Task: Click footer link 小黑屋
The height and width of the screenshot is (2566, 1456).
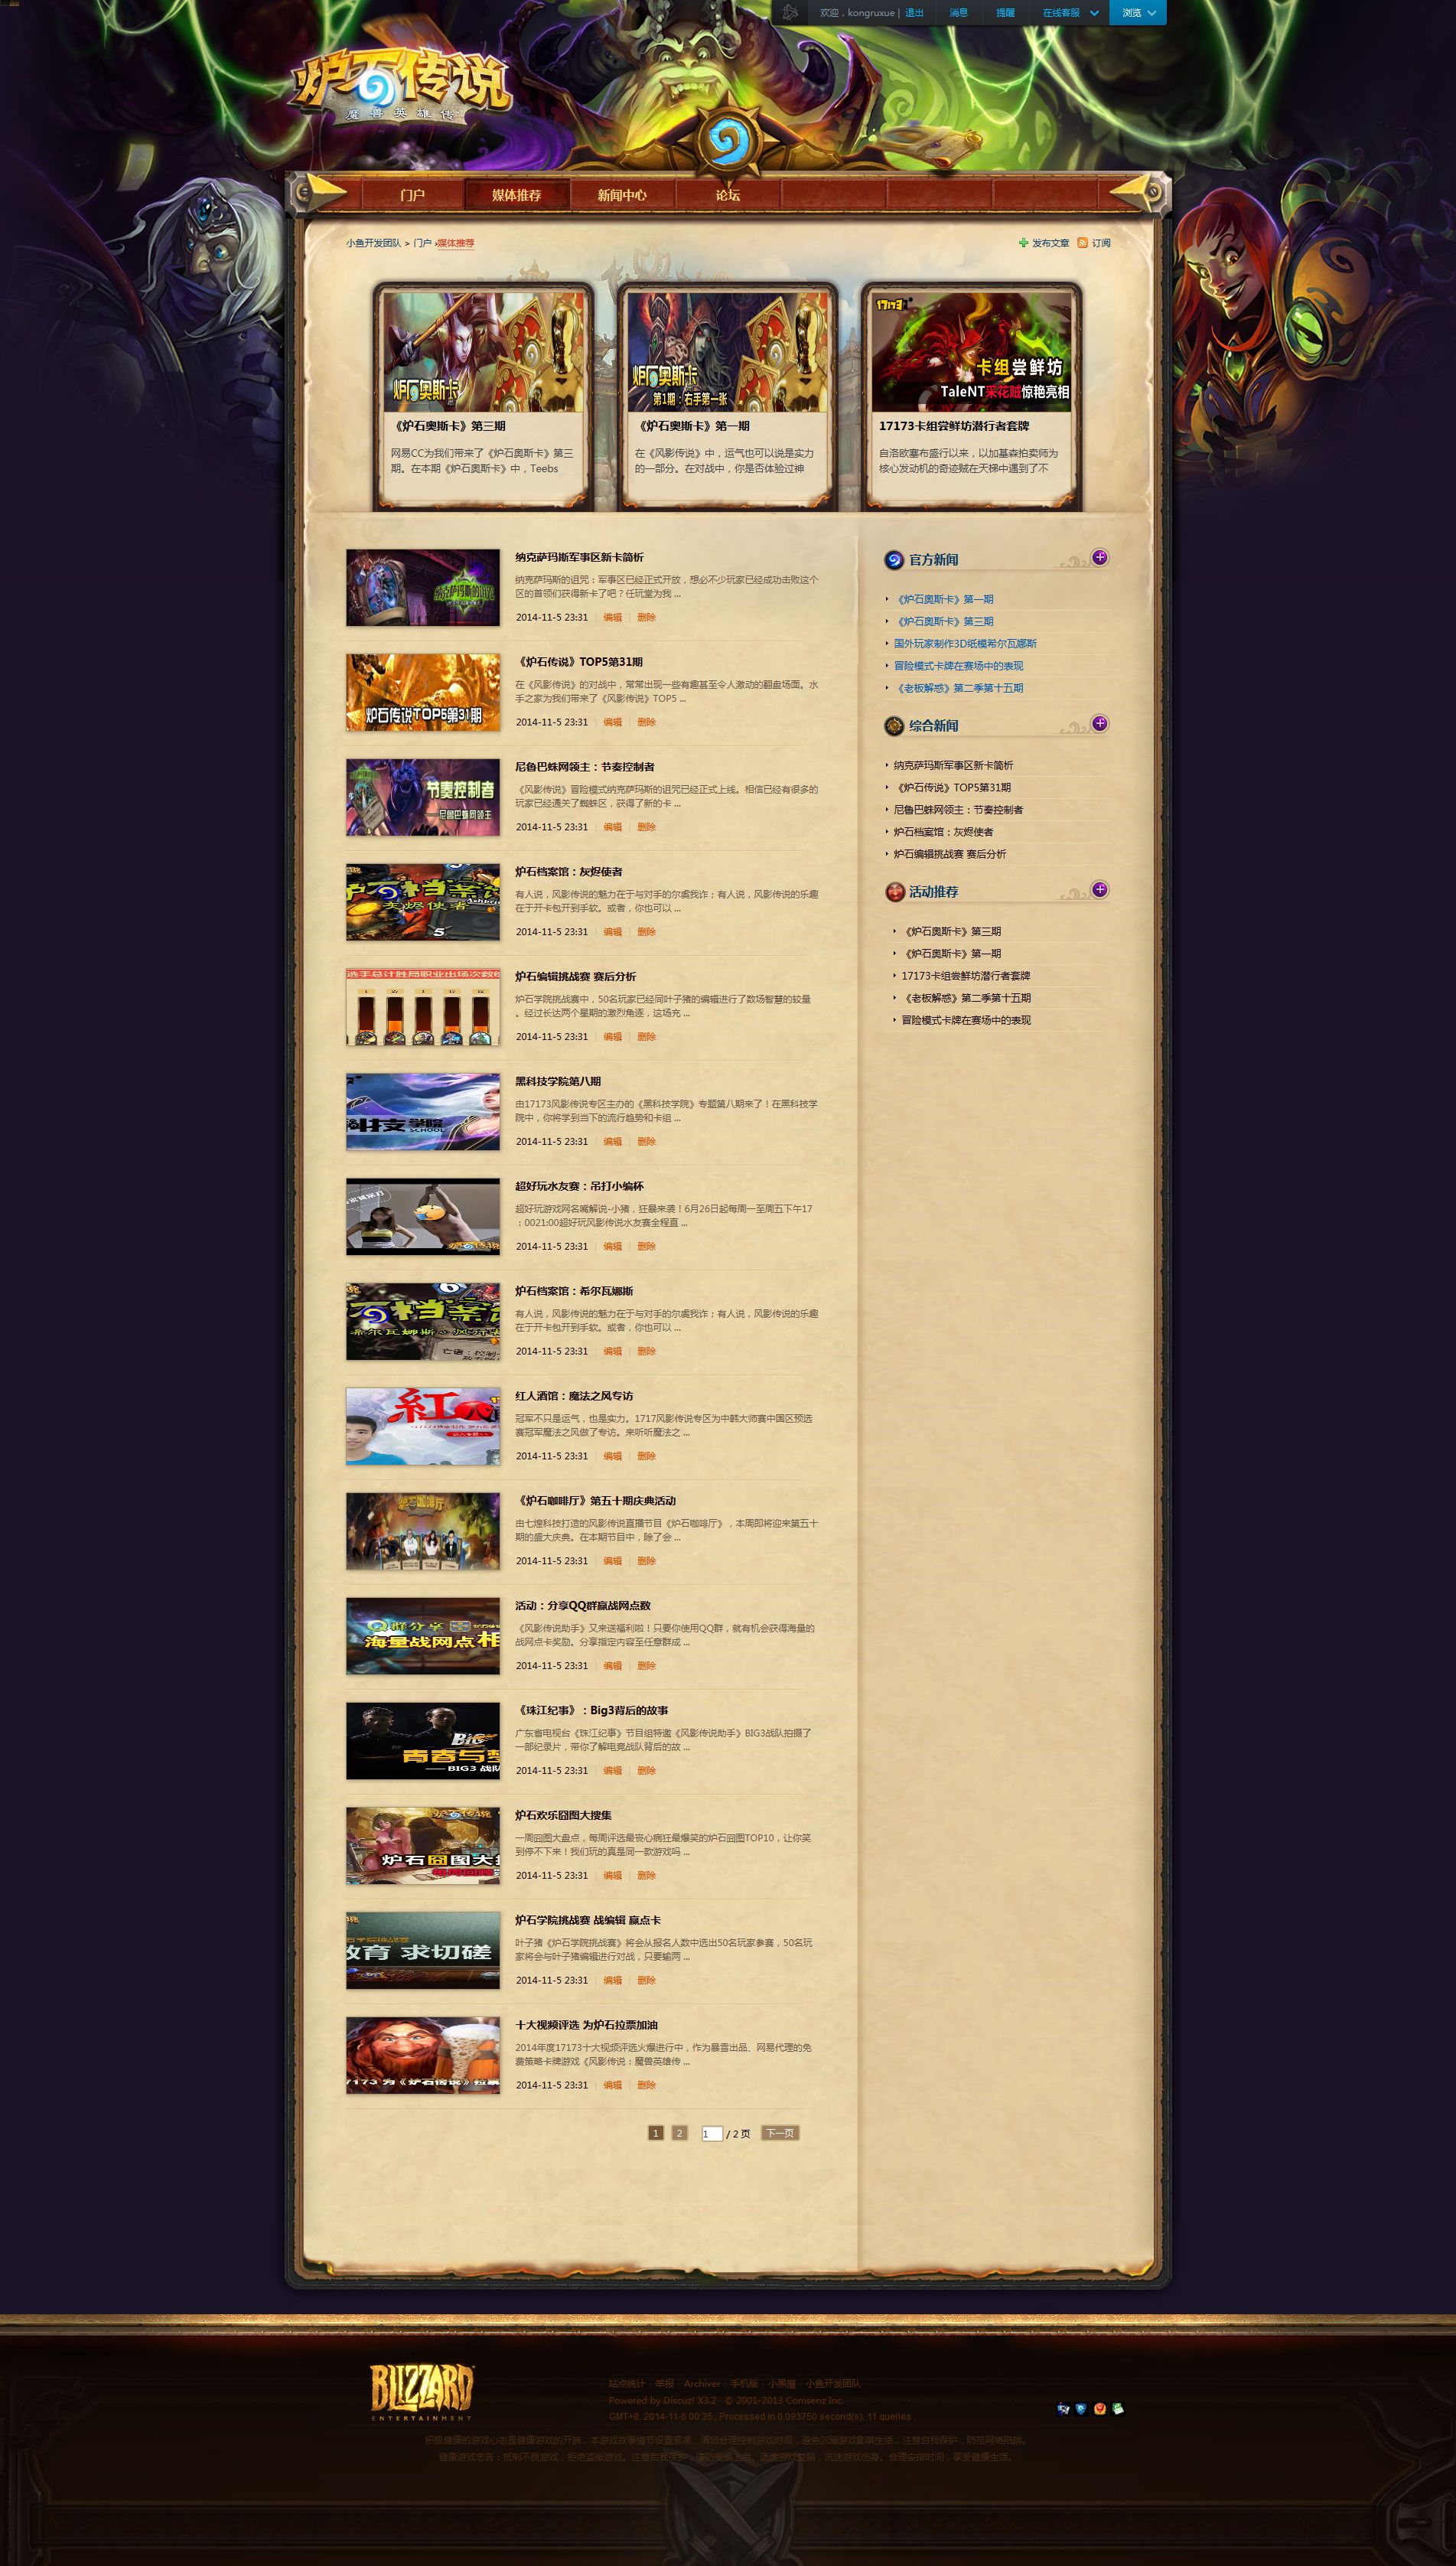Action: coord(782,2383)
